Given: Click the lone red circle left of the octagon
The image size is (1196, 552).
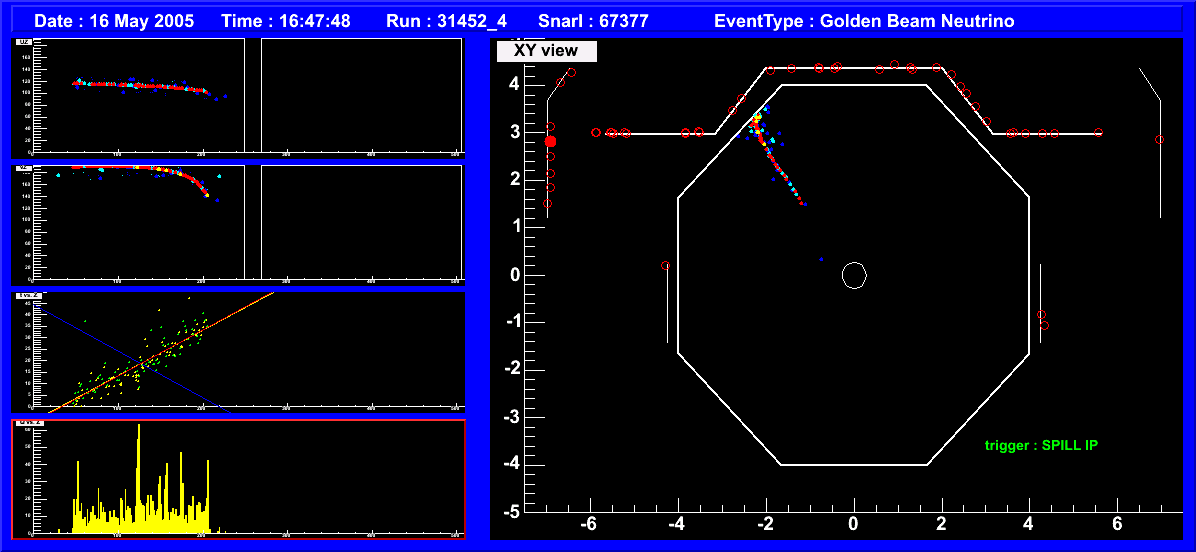Looking at the screenshot, I should [x=666, y=266].
